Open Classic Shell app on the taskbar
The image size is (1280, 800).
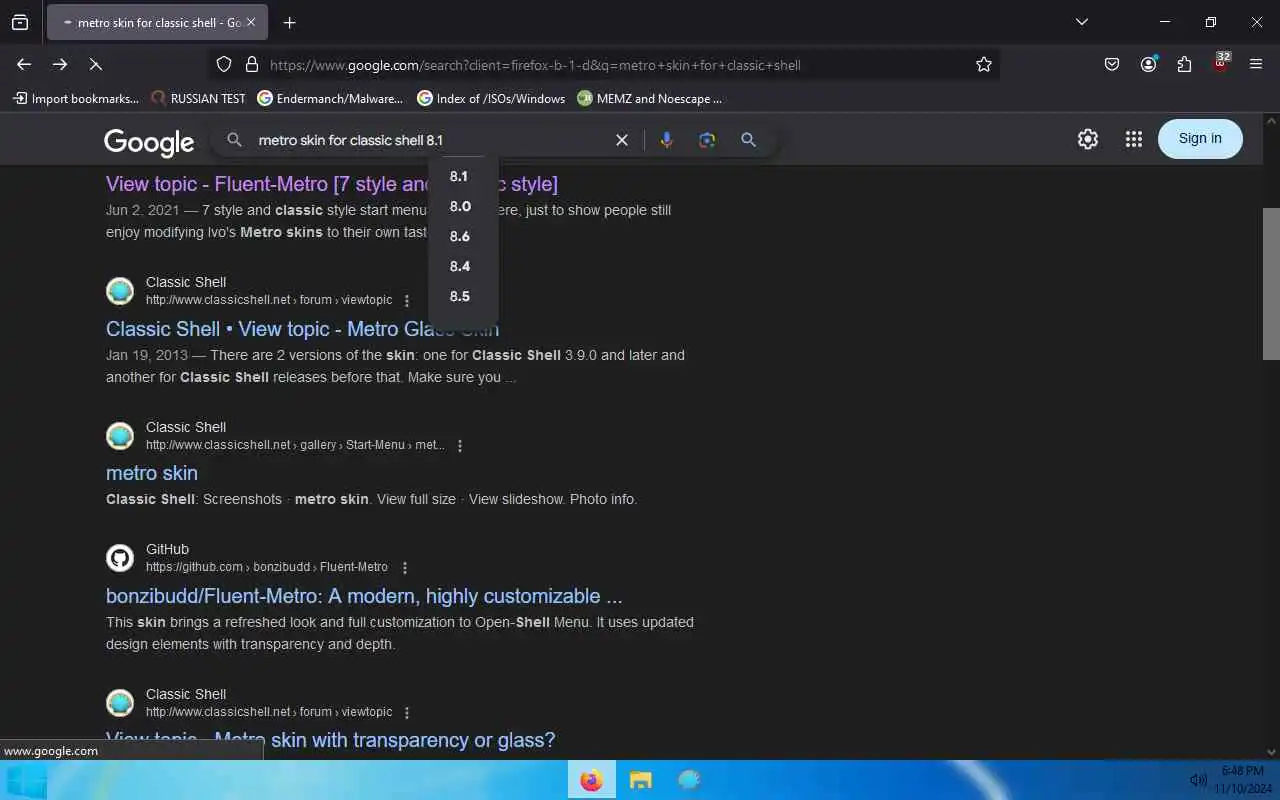689,780
